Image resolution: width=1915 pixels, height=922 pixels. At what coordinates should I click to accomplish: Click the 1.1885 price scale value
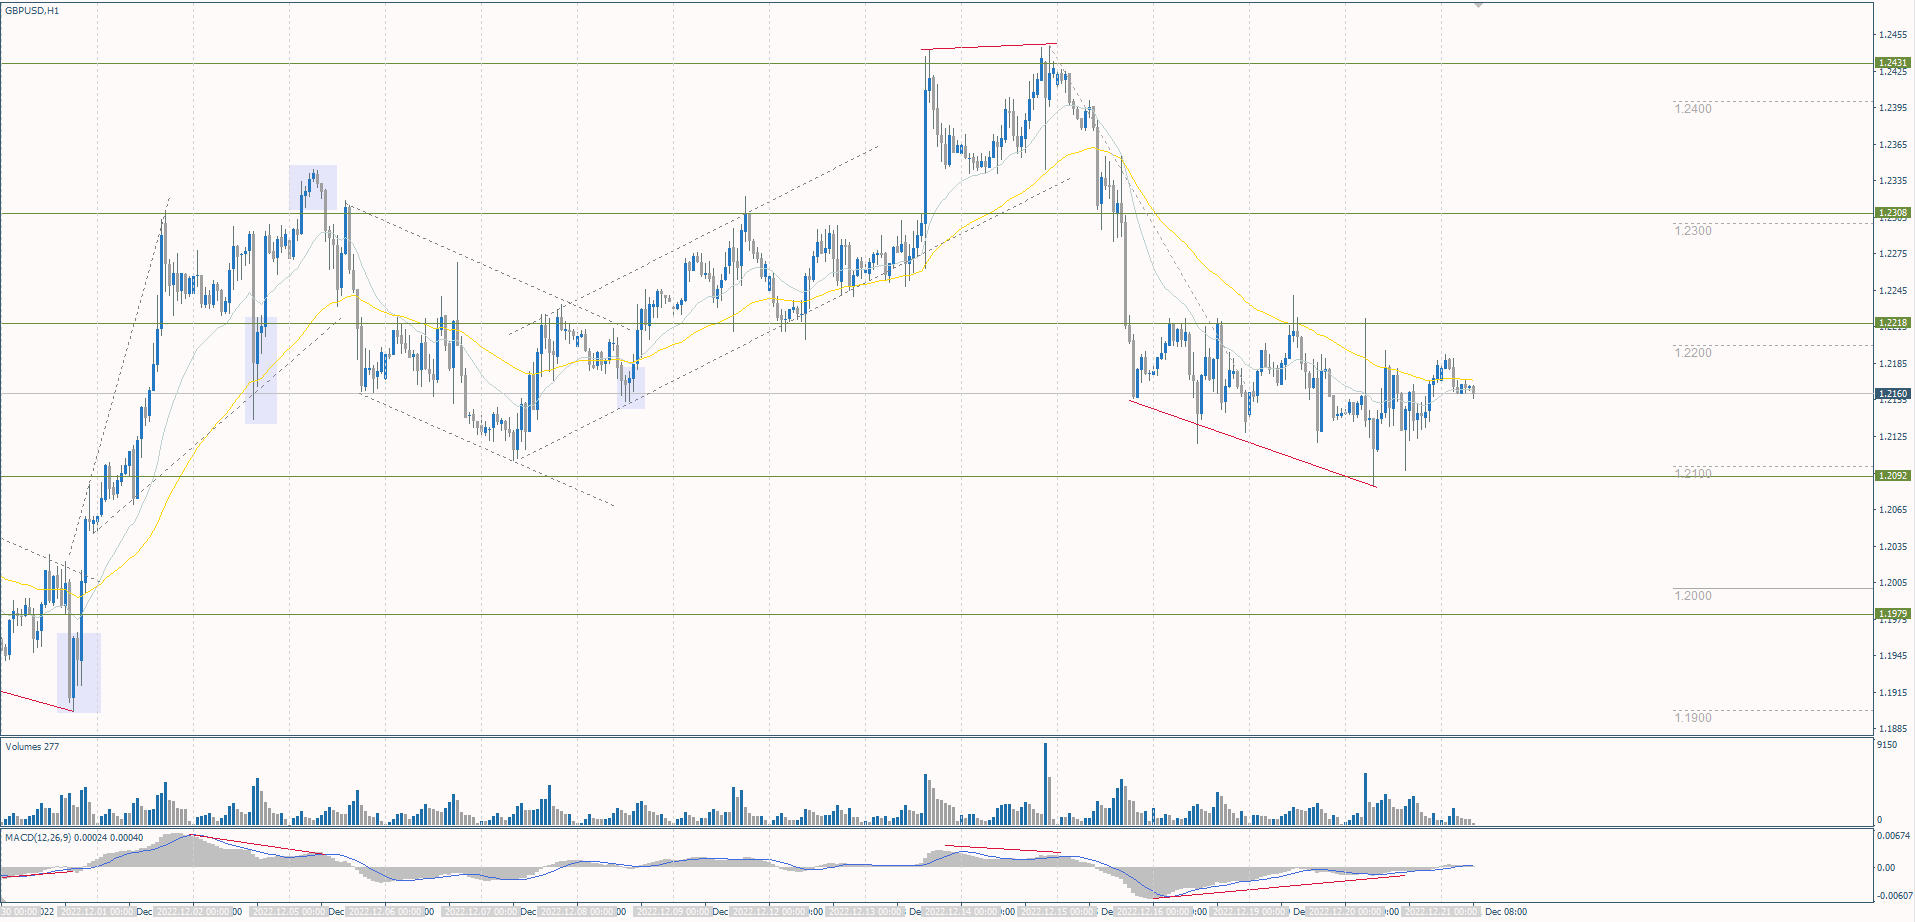(1892, 729)
